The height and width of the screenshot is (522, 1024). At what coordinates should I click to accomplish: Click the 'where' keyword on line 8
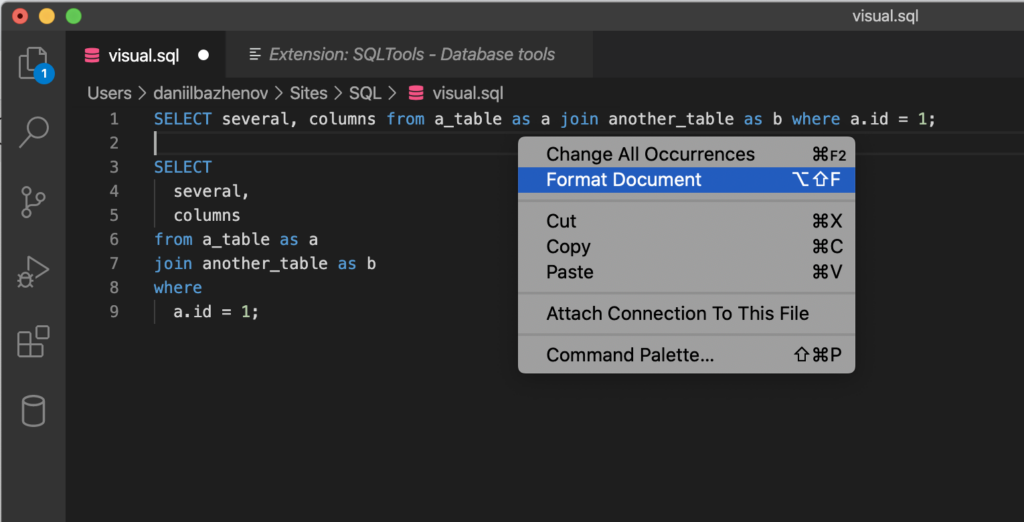pyautogui.click(x=178, y=287)
